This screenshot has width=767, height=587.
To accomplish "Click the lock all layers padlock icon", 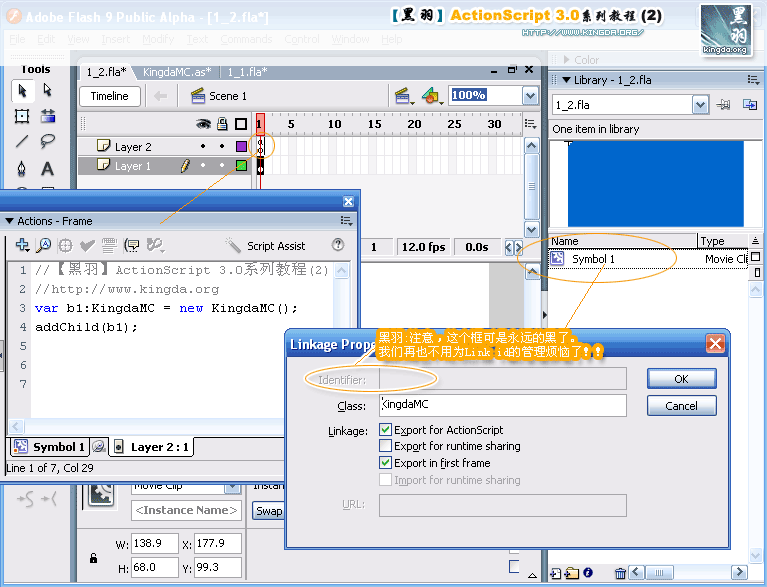I will point(222,123).
